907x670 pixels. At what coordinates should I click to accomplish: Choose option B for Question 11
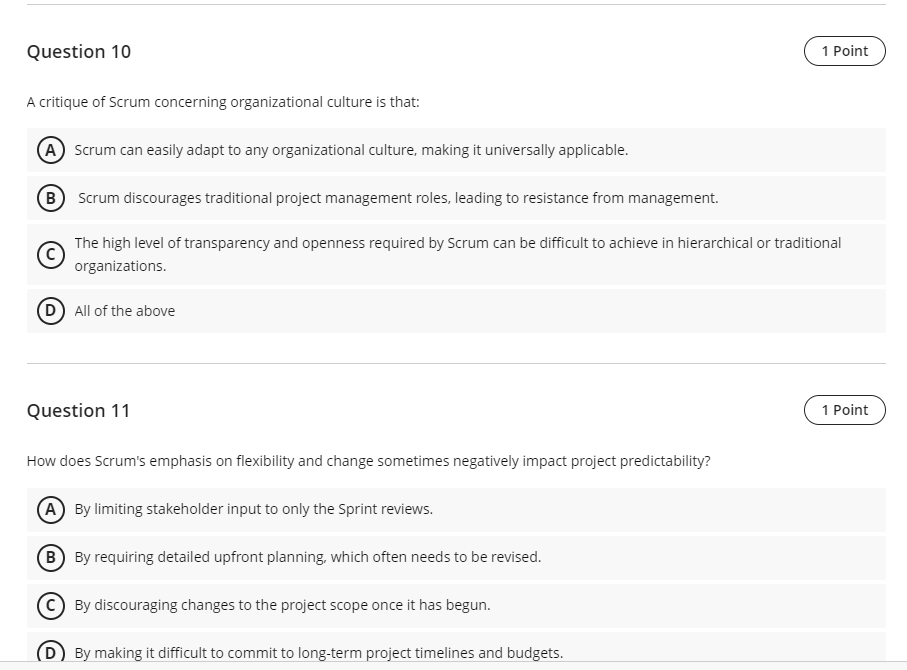50,556
